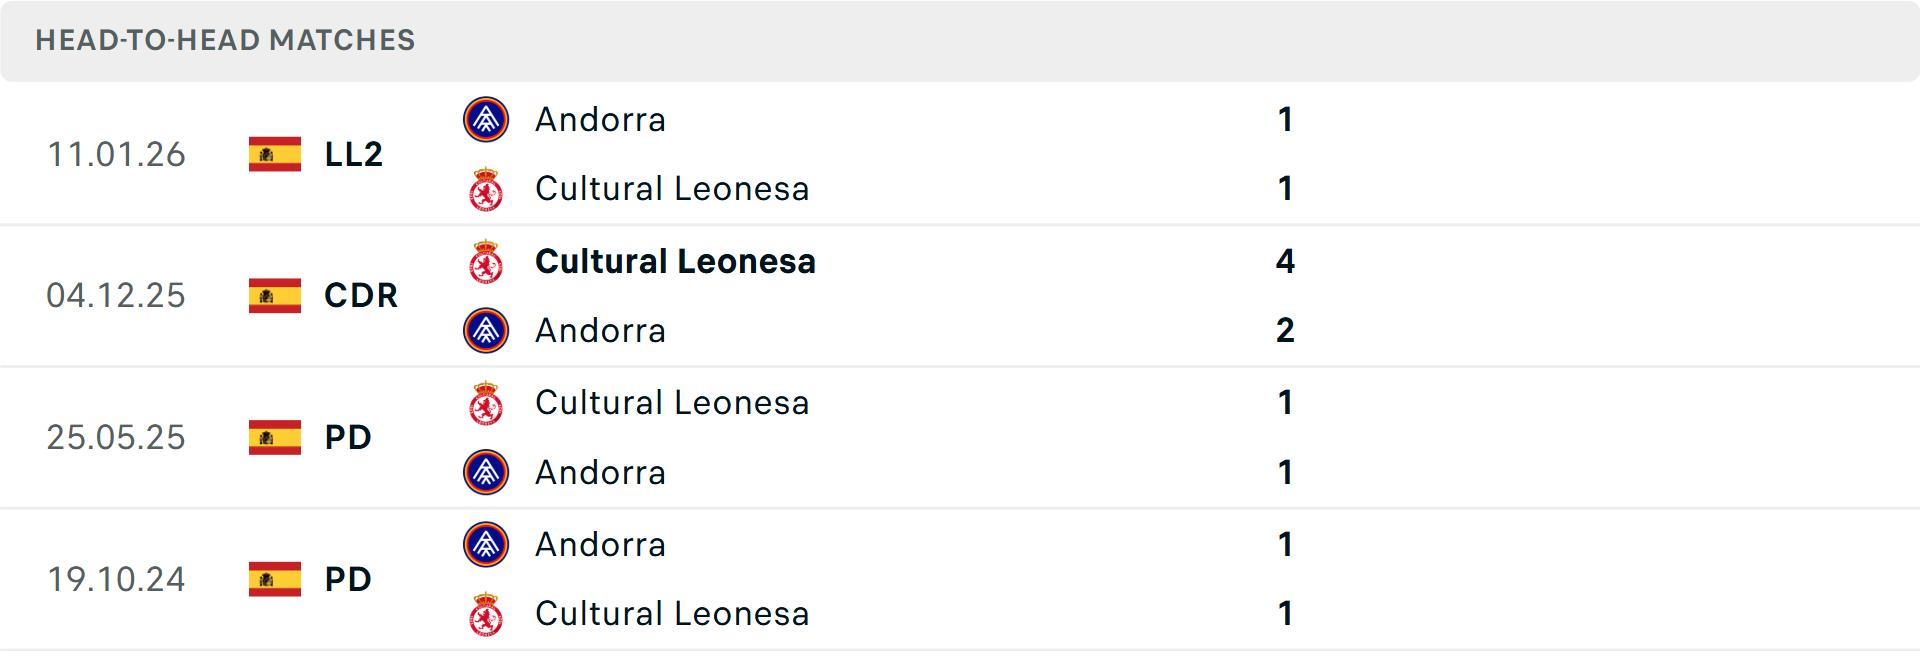Image resolution: width=1920 pixels, height=651 pixels.
Task: Click the Spanish flag beside CDR
Action: coord(274,296)
